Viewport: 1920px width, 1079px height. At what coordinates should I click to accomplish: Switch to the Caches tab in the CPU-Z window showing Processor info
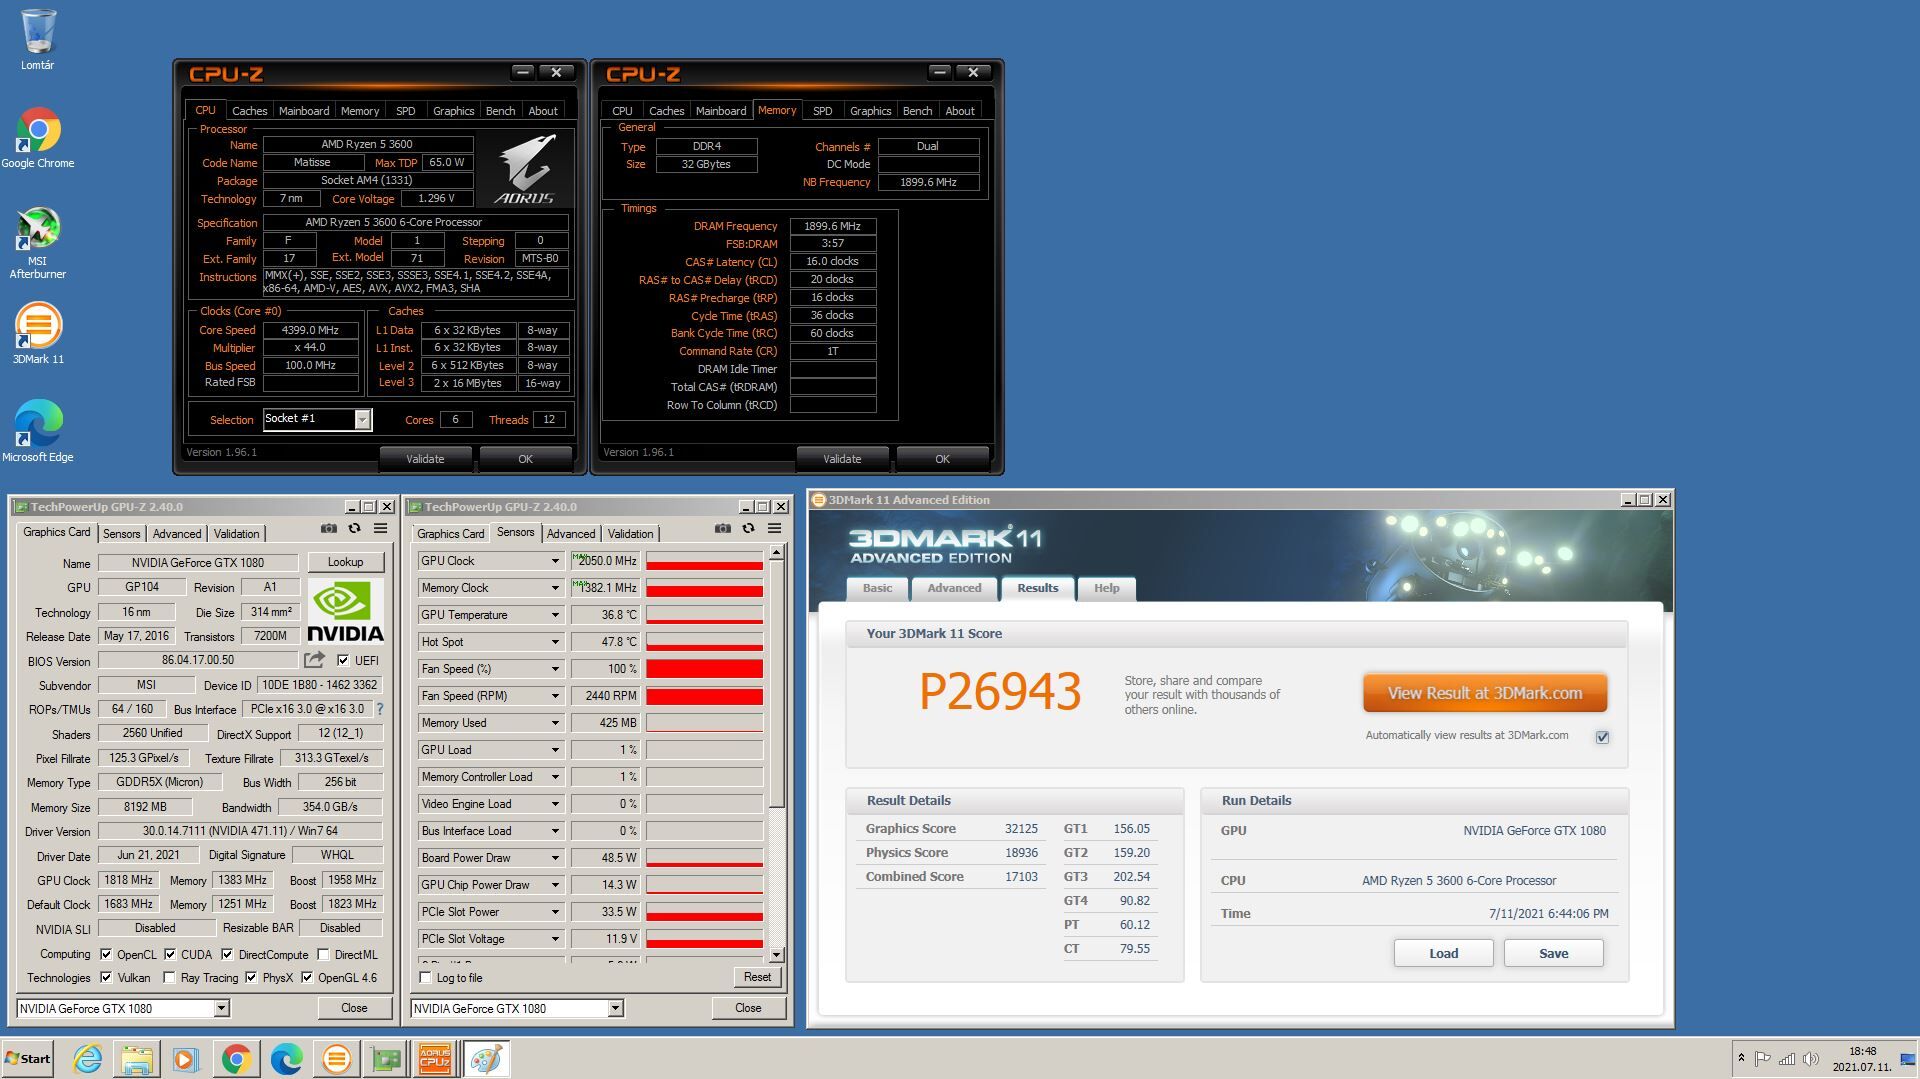[x=249, y=111]
